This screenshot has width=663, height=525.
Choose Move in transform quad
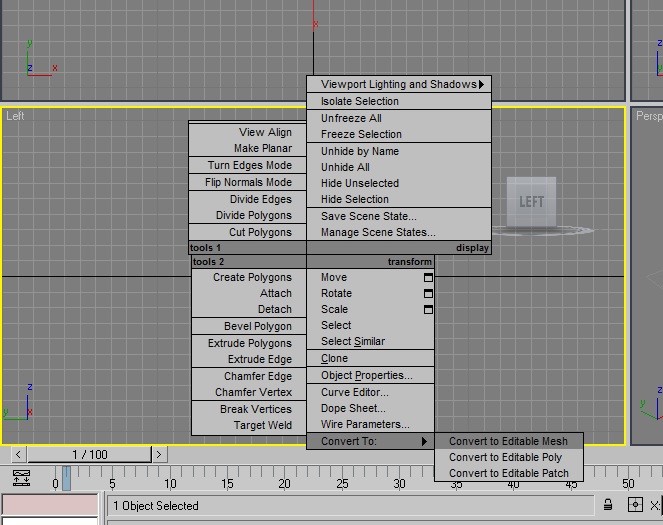coord(370,277)
